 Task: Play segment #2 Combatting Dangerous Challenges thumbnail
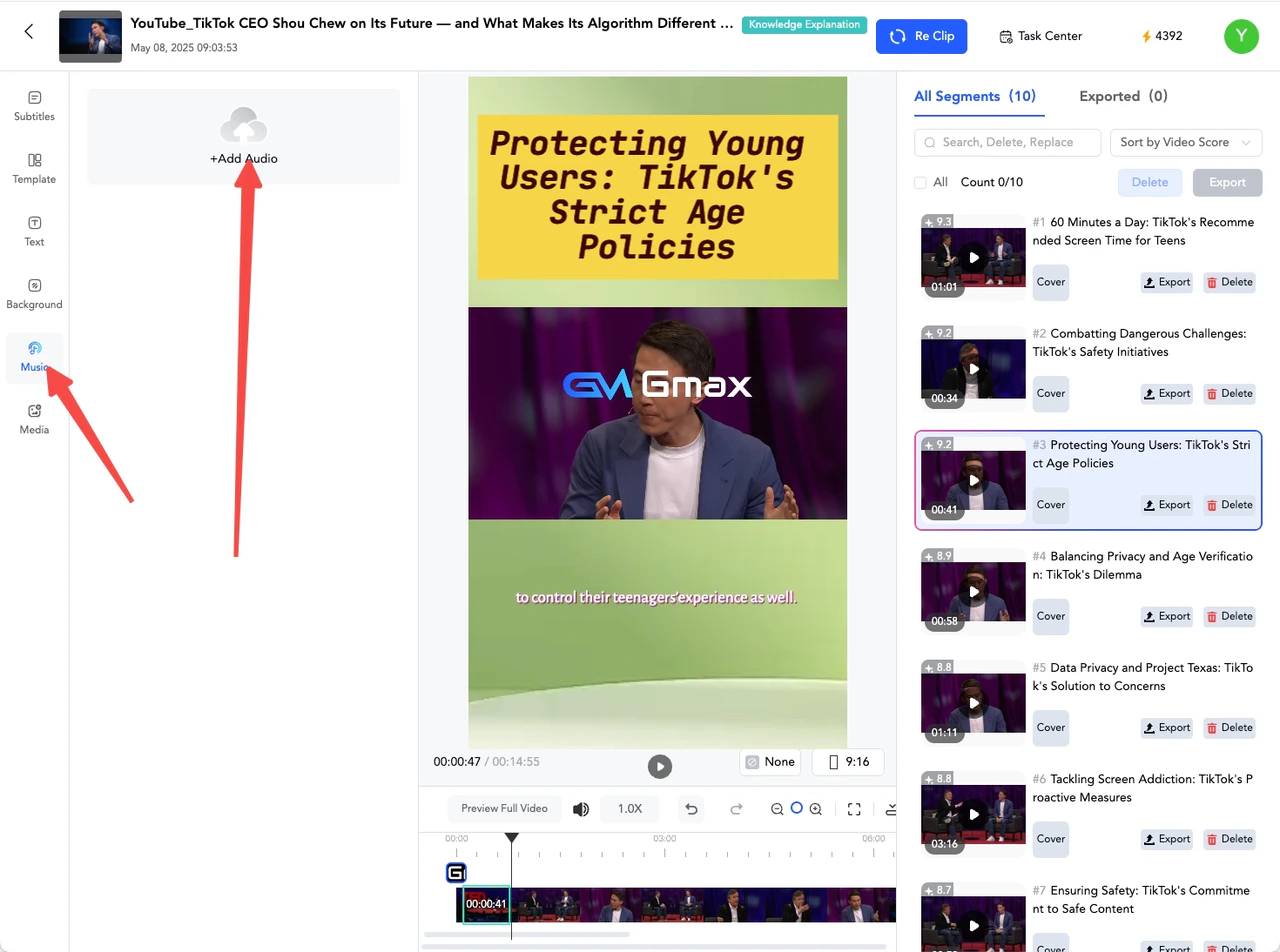[x=974, y=368]
